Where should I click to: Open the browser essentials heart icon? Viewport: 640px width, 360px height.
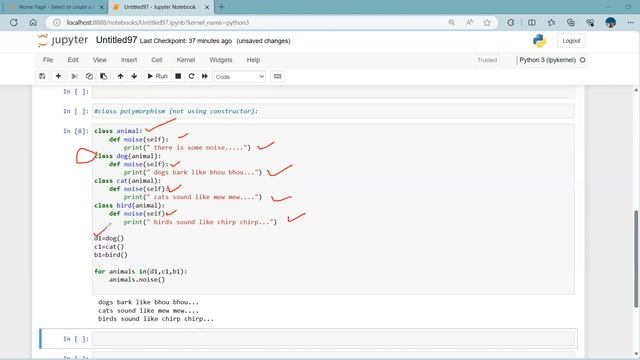tap(590, 22)
